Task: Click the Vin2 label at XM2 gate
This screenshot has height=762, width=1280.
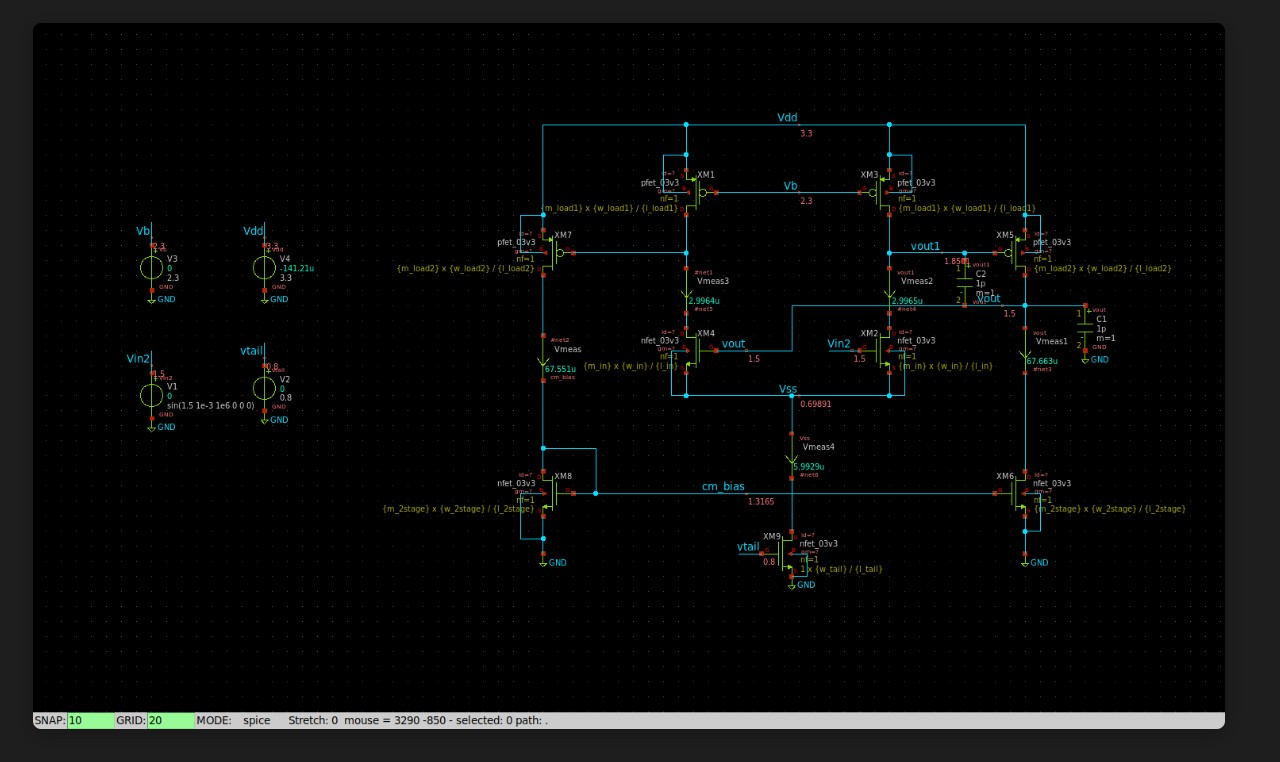Action: click(x=839, y=344)
